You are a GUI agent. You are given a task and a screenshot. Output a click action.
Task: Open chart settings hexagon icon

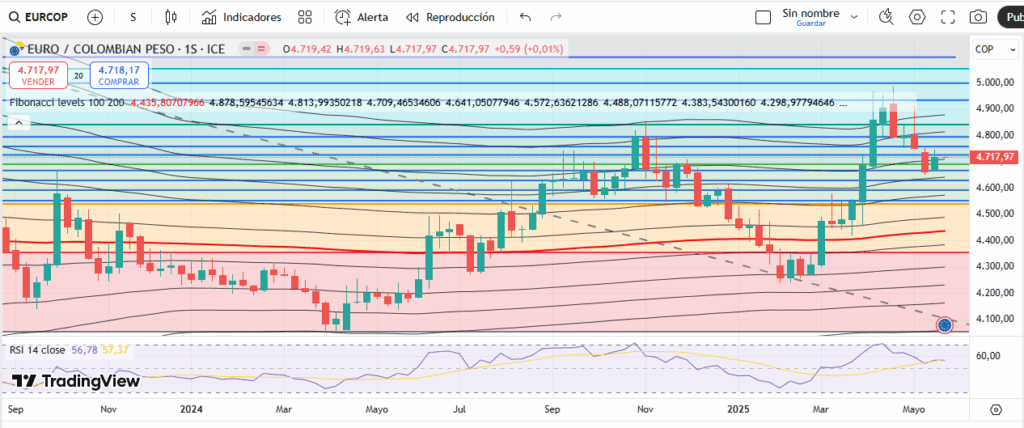point(917,17)
